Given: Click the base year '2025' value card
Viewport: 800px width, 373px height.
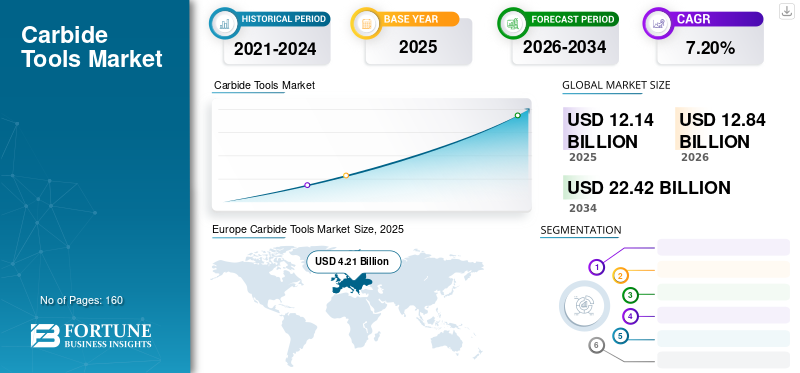Looking at the screenshot, I should pos(418,47).
